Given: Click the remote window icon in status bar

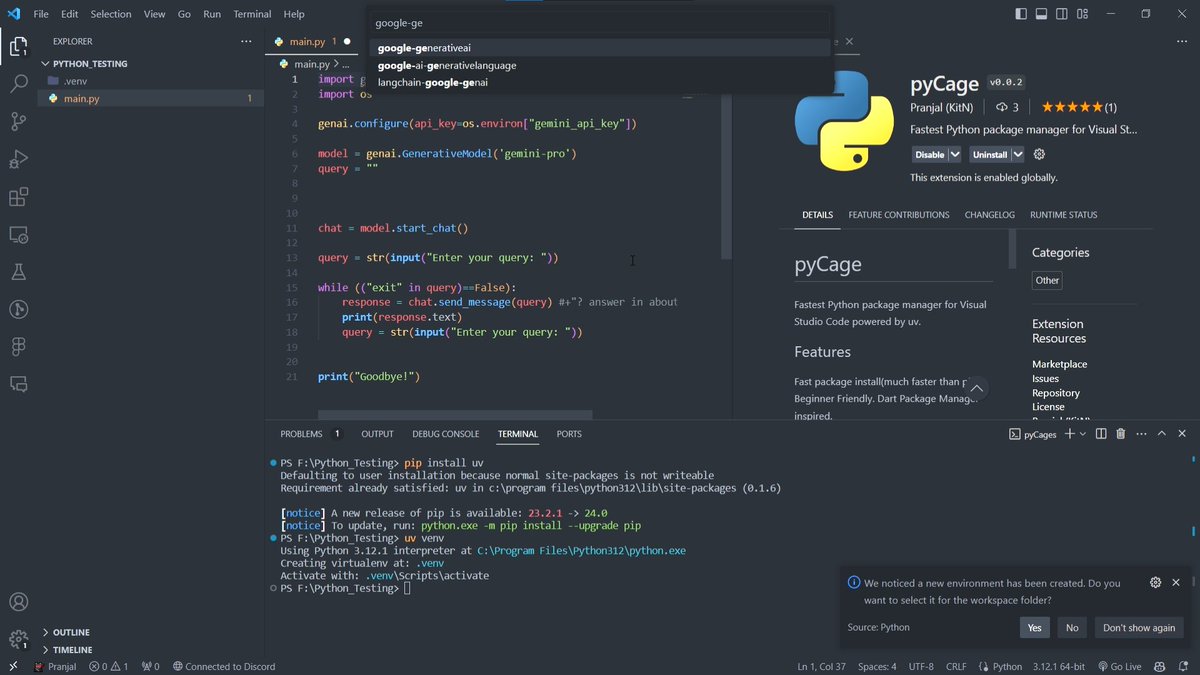Looking at the screenshot, I should tap(11, 666).
